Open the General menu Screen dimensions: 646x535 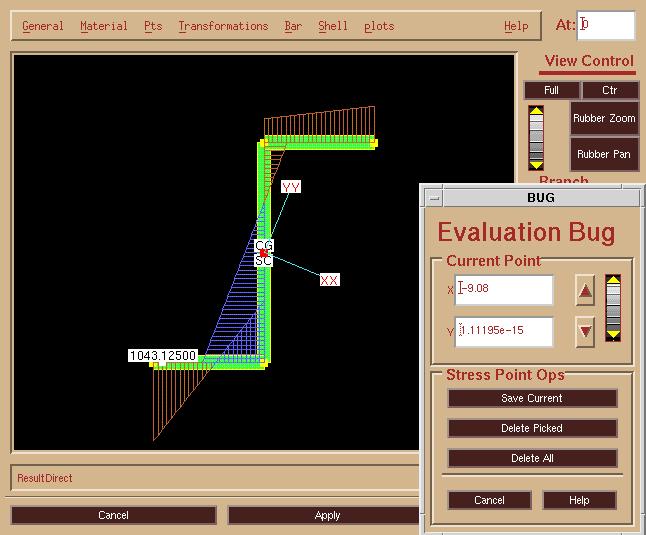click(x=43, y=26)
